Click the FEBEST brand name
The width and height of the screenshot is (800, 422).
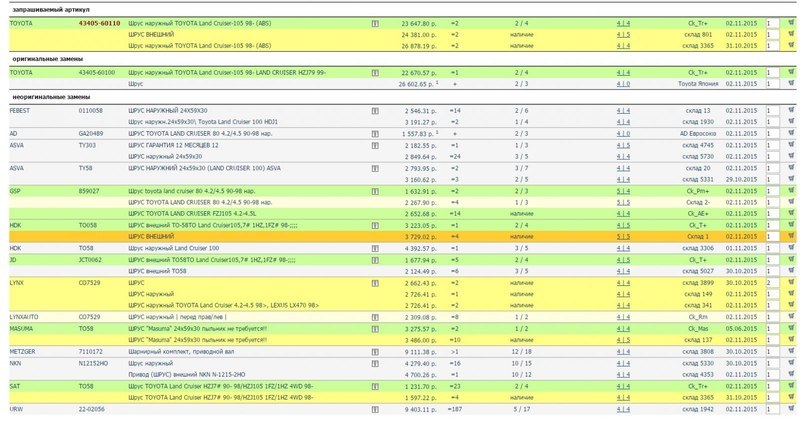coord(19,111)
